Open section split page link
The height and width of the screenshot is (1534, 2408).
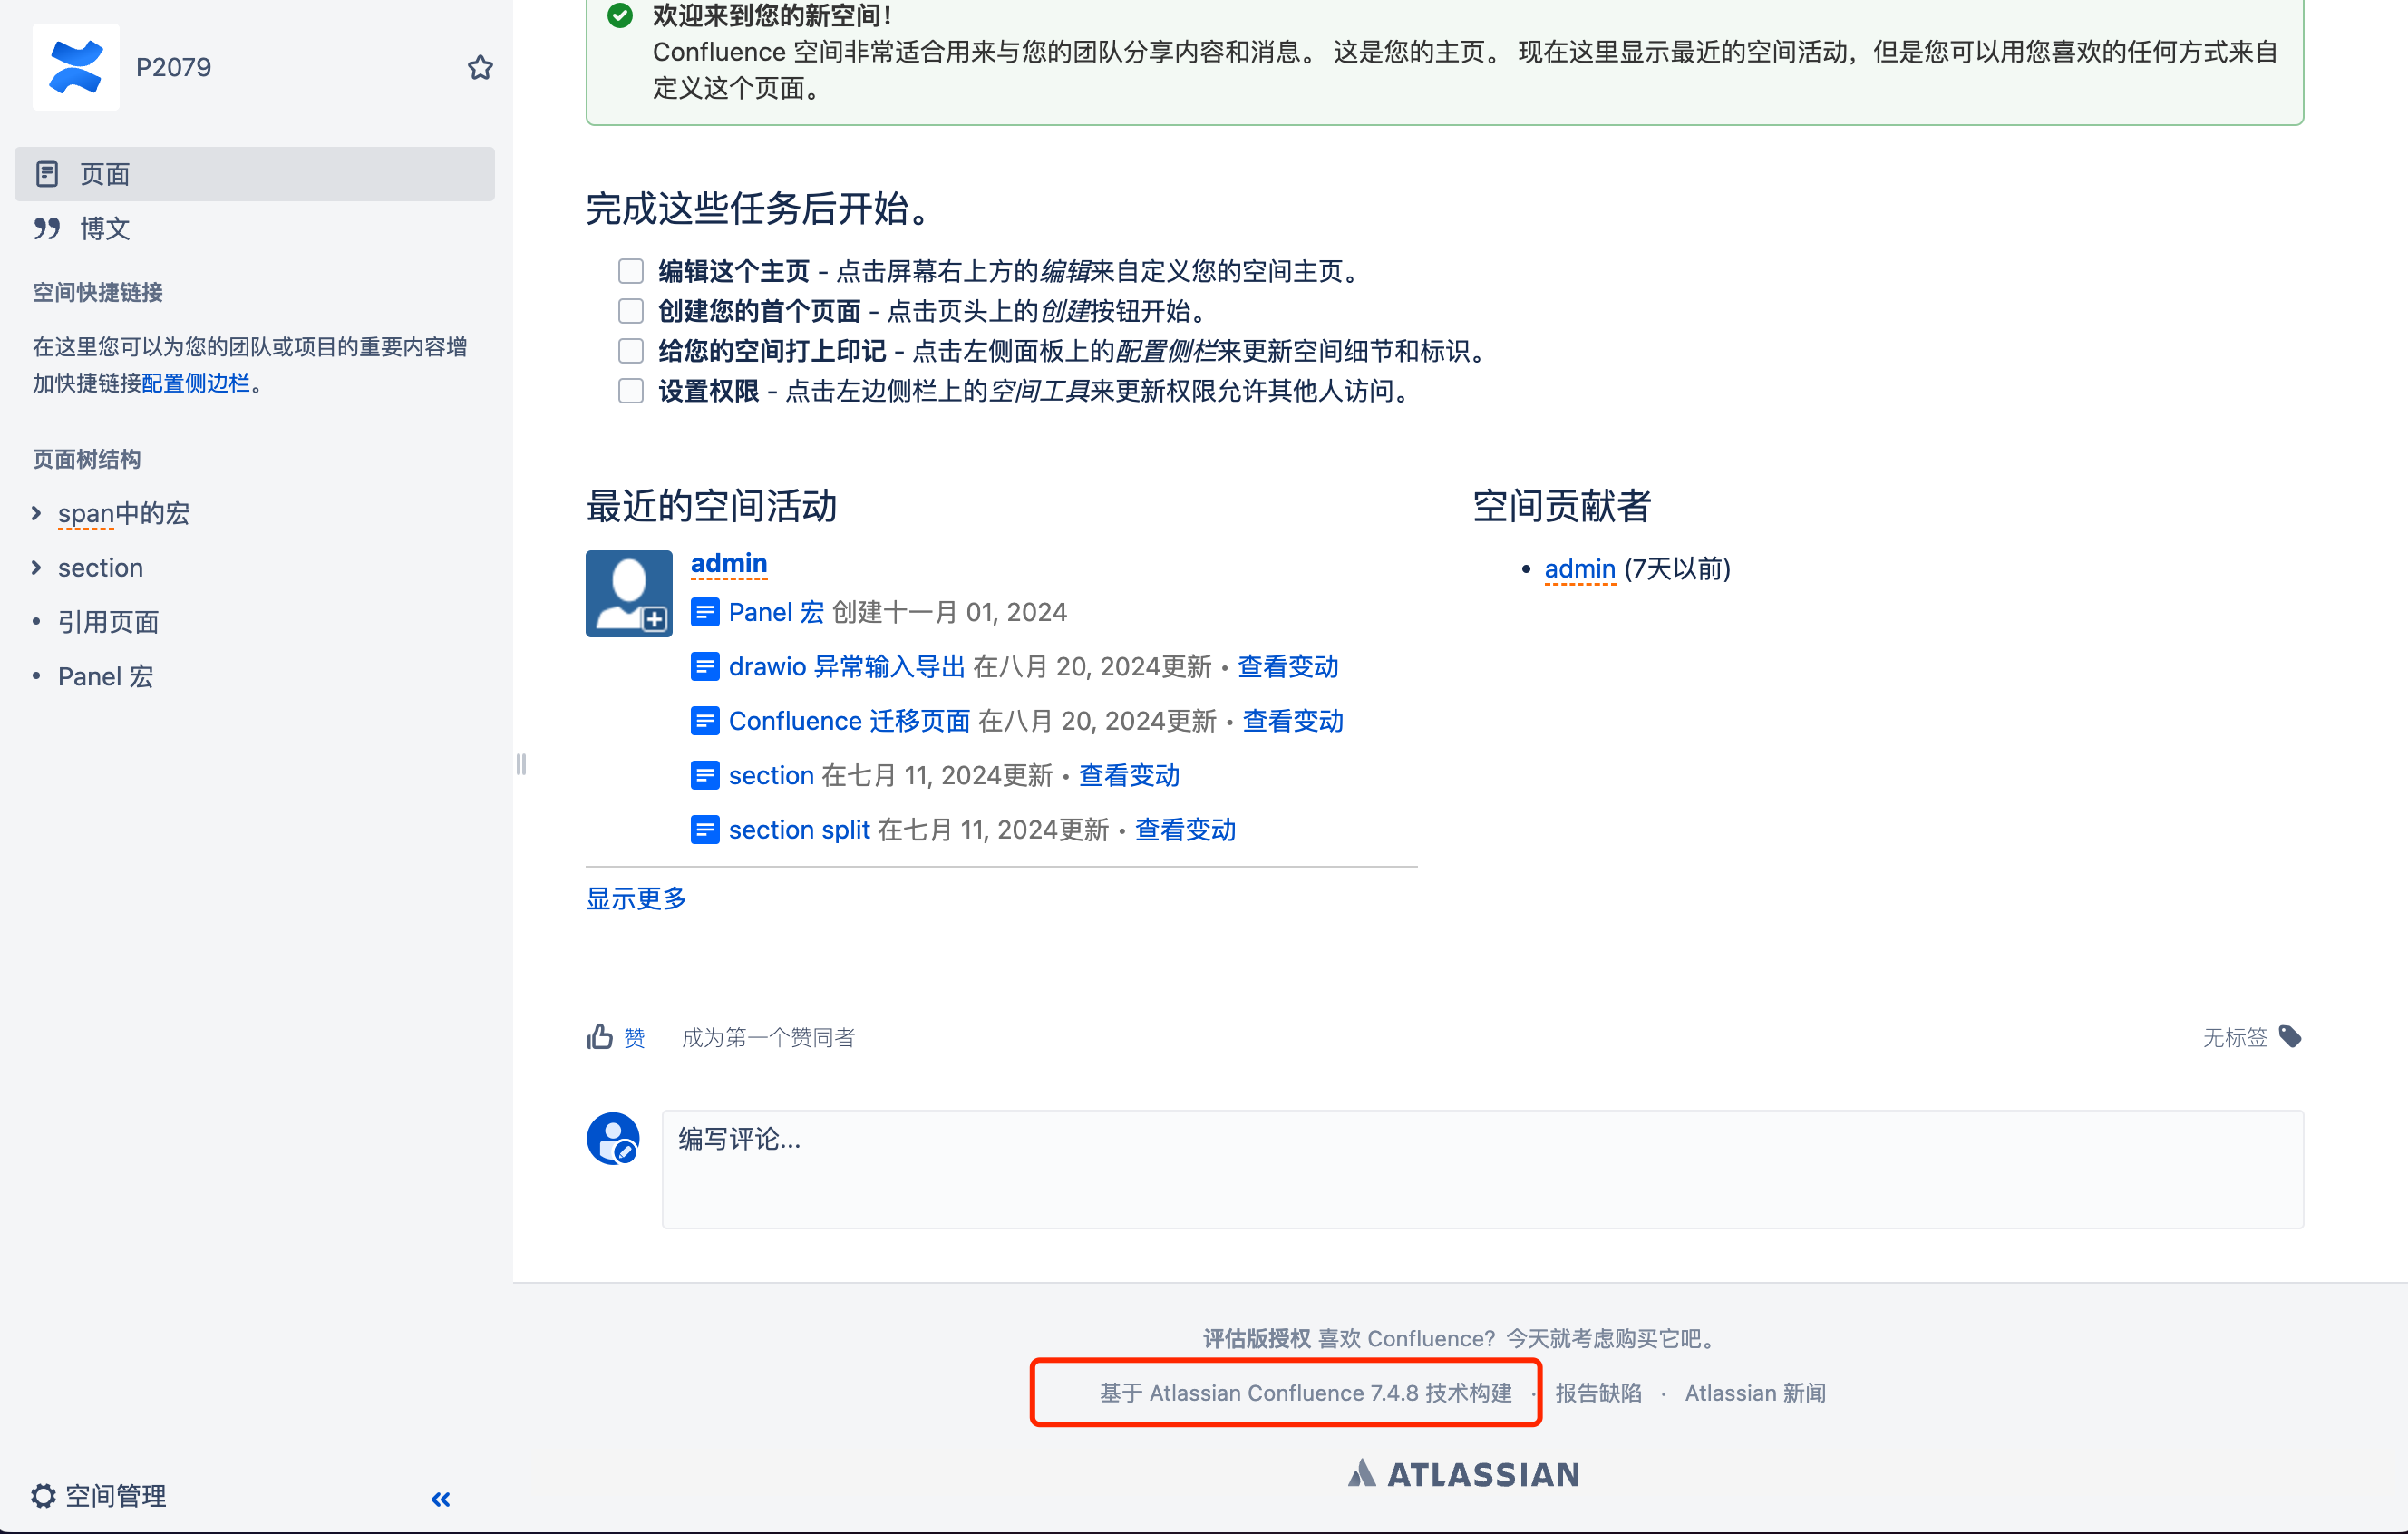[799, 830]
